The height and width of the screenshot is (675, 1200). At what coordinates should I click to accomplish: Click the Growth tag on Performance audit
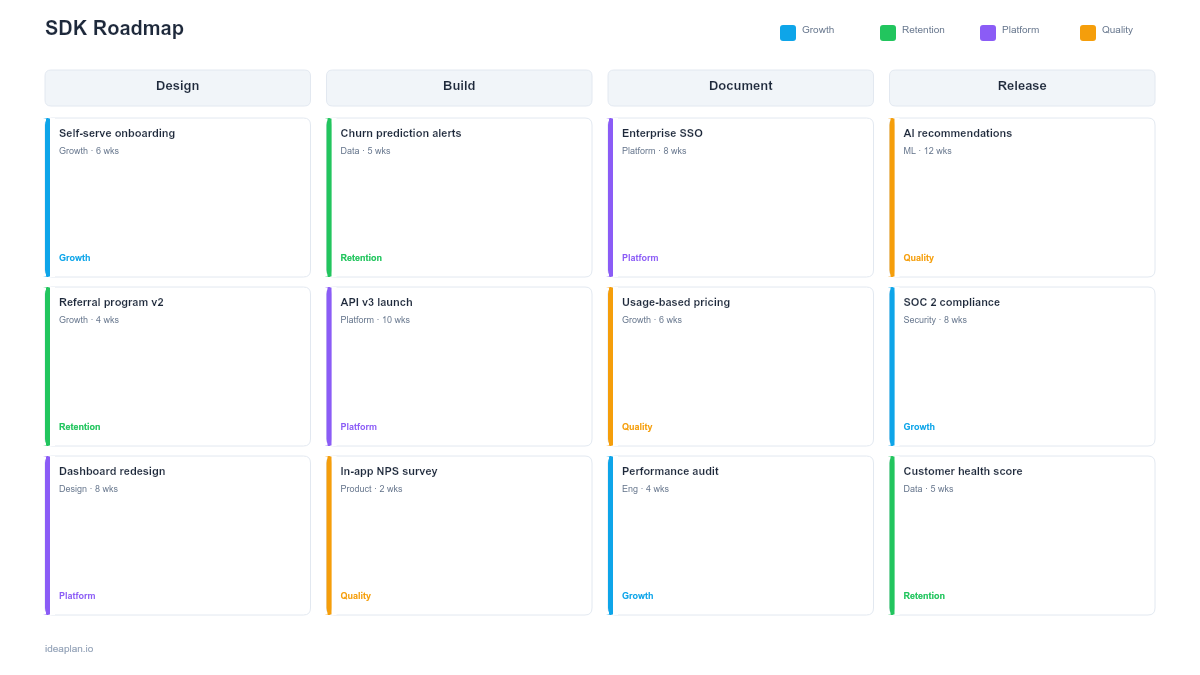click(x=638, y=596)
